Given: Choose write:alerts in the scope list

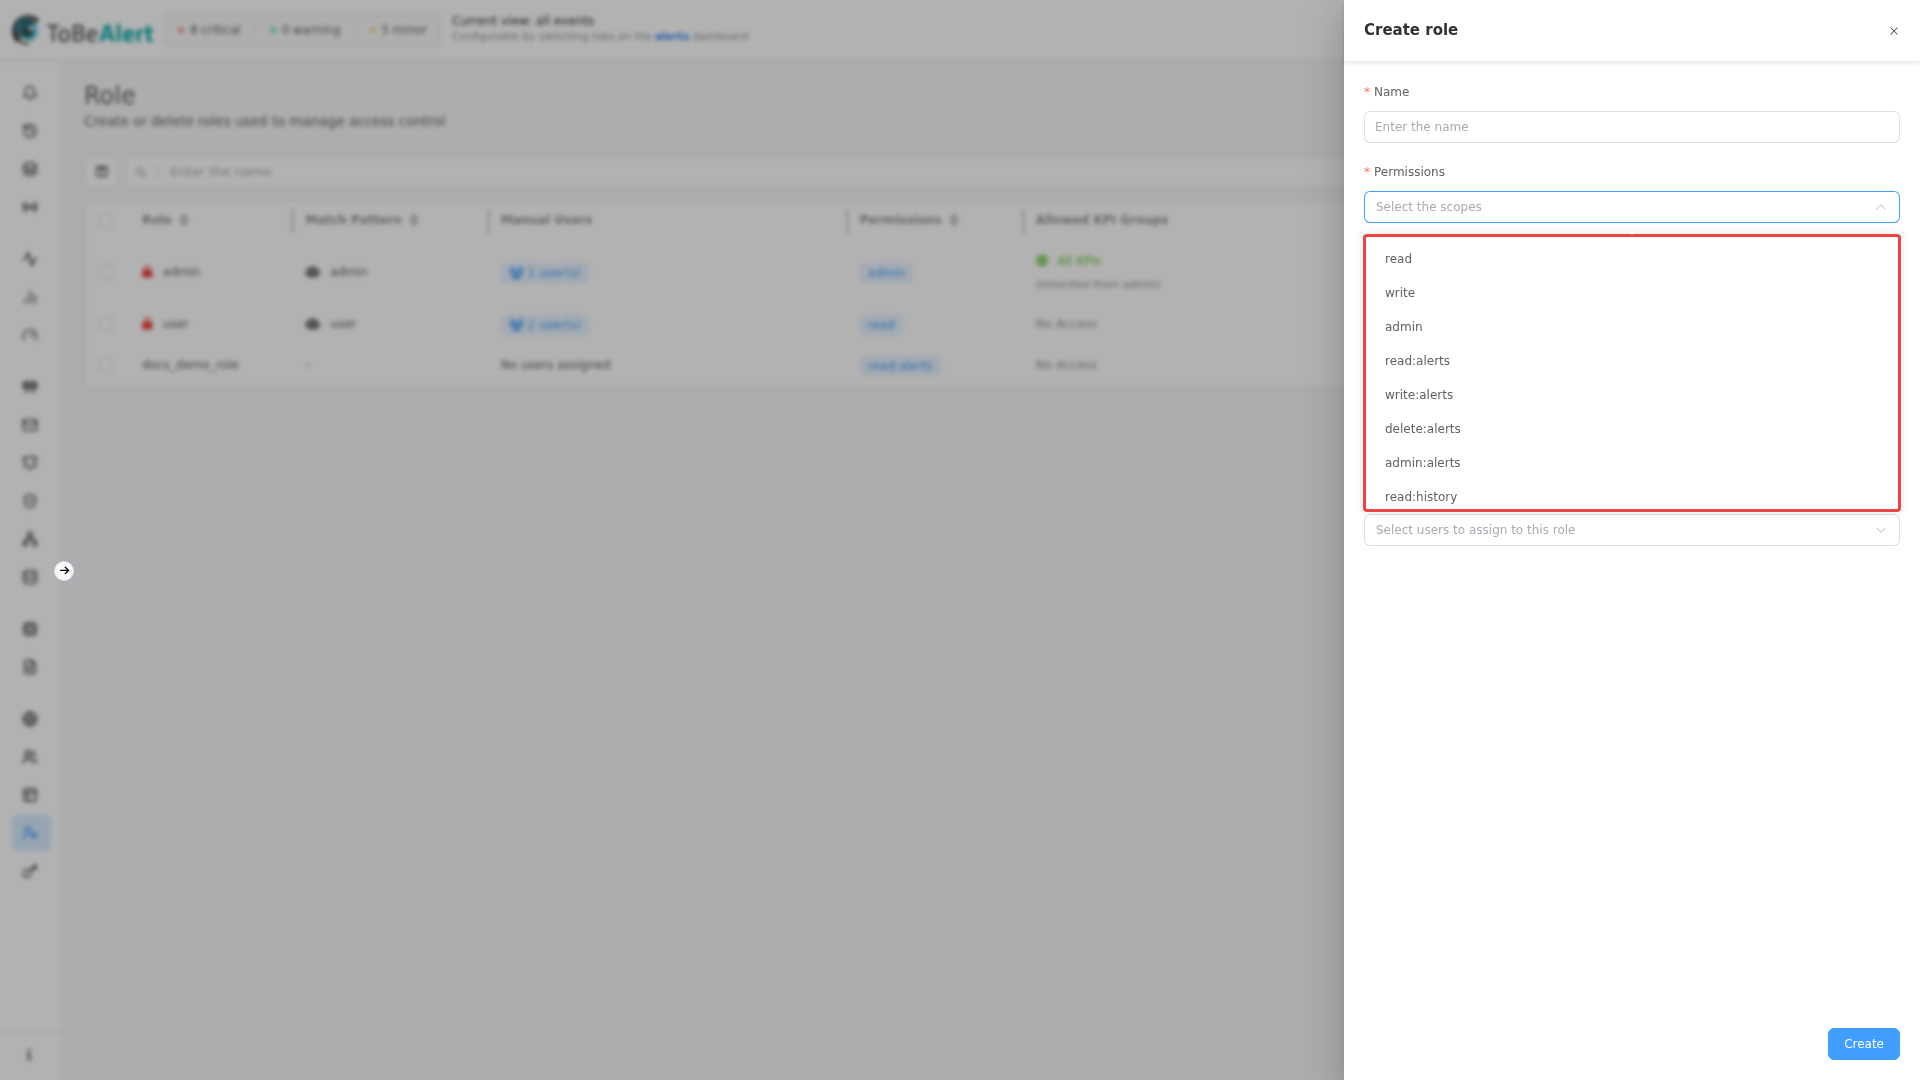Looking at the screenshot, I should [1631, 395].
